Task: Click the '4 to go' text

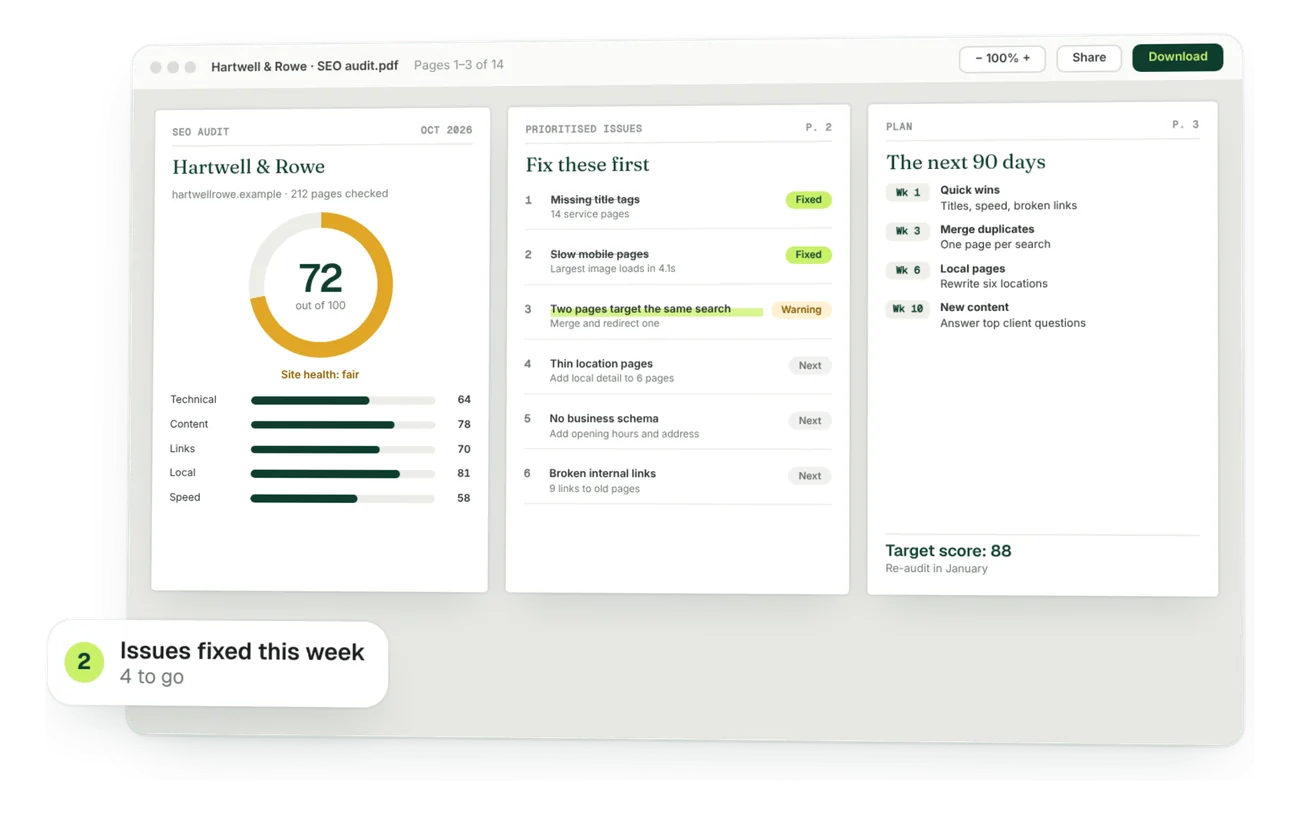Action: 152,677
